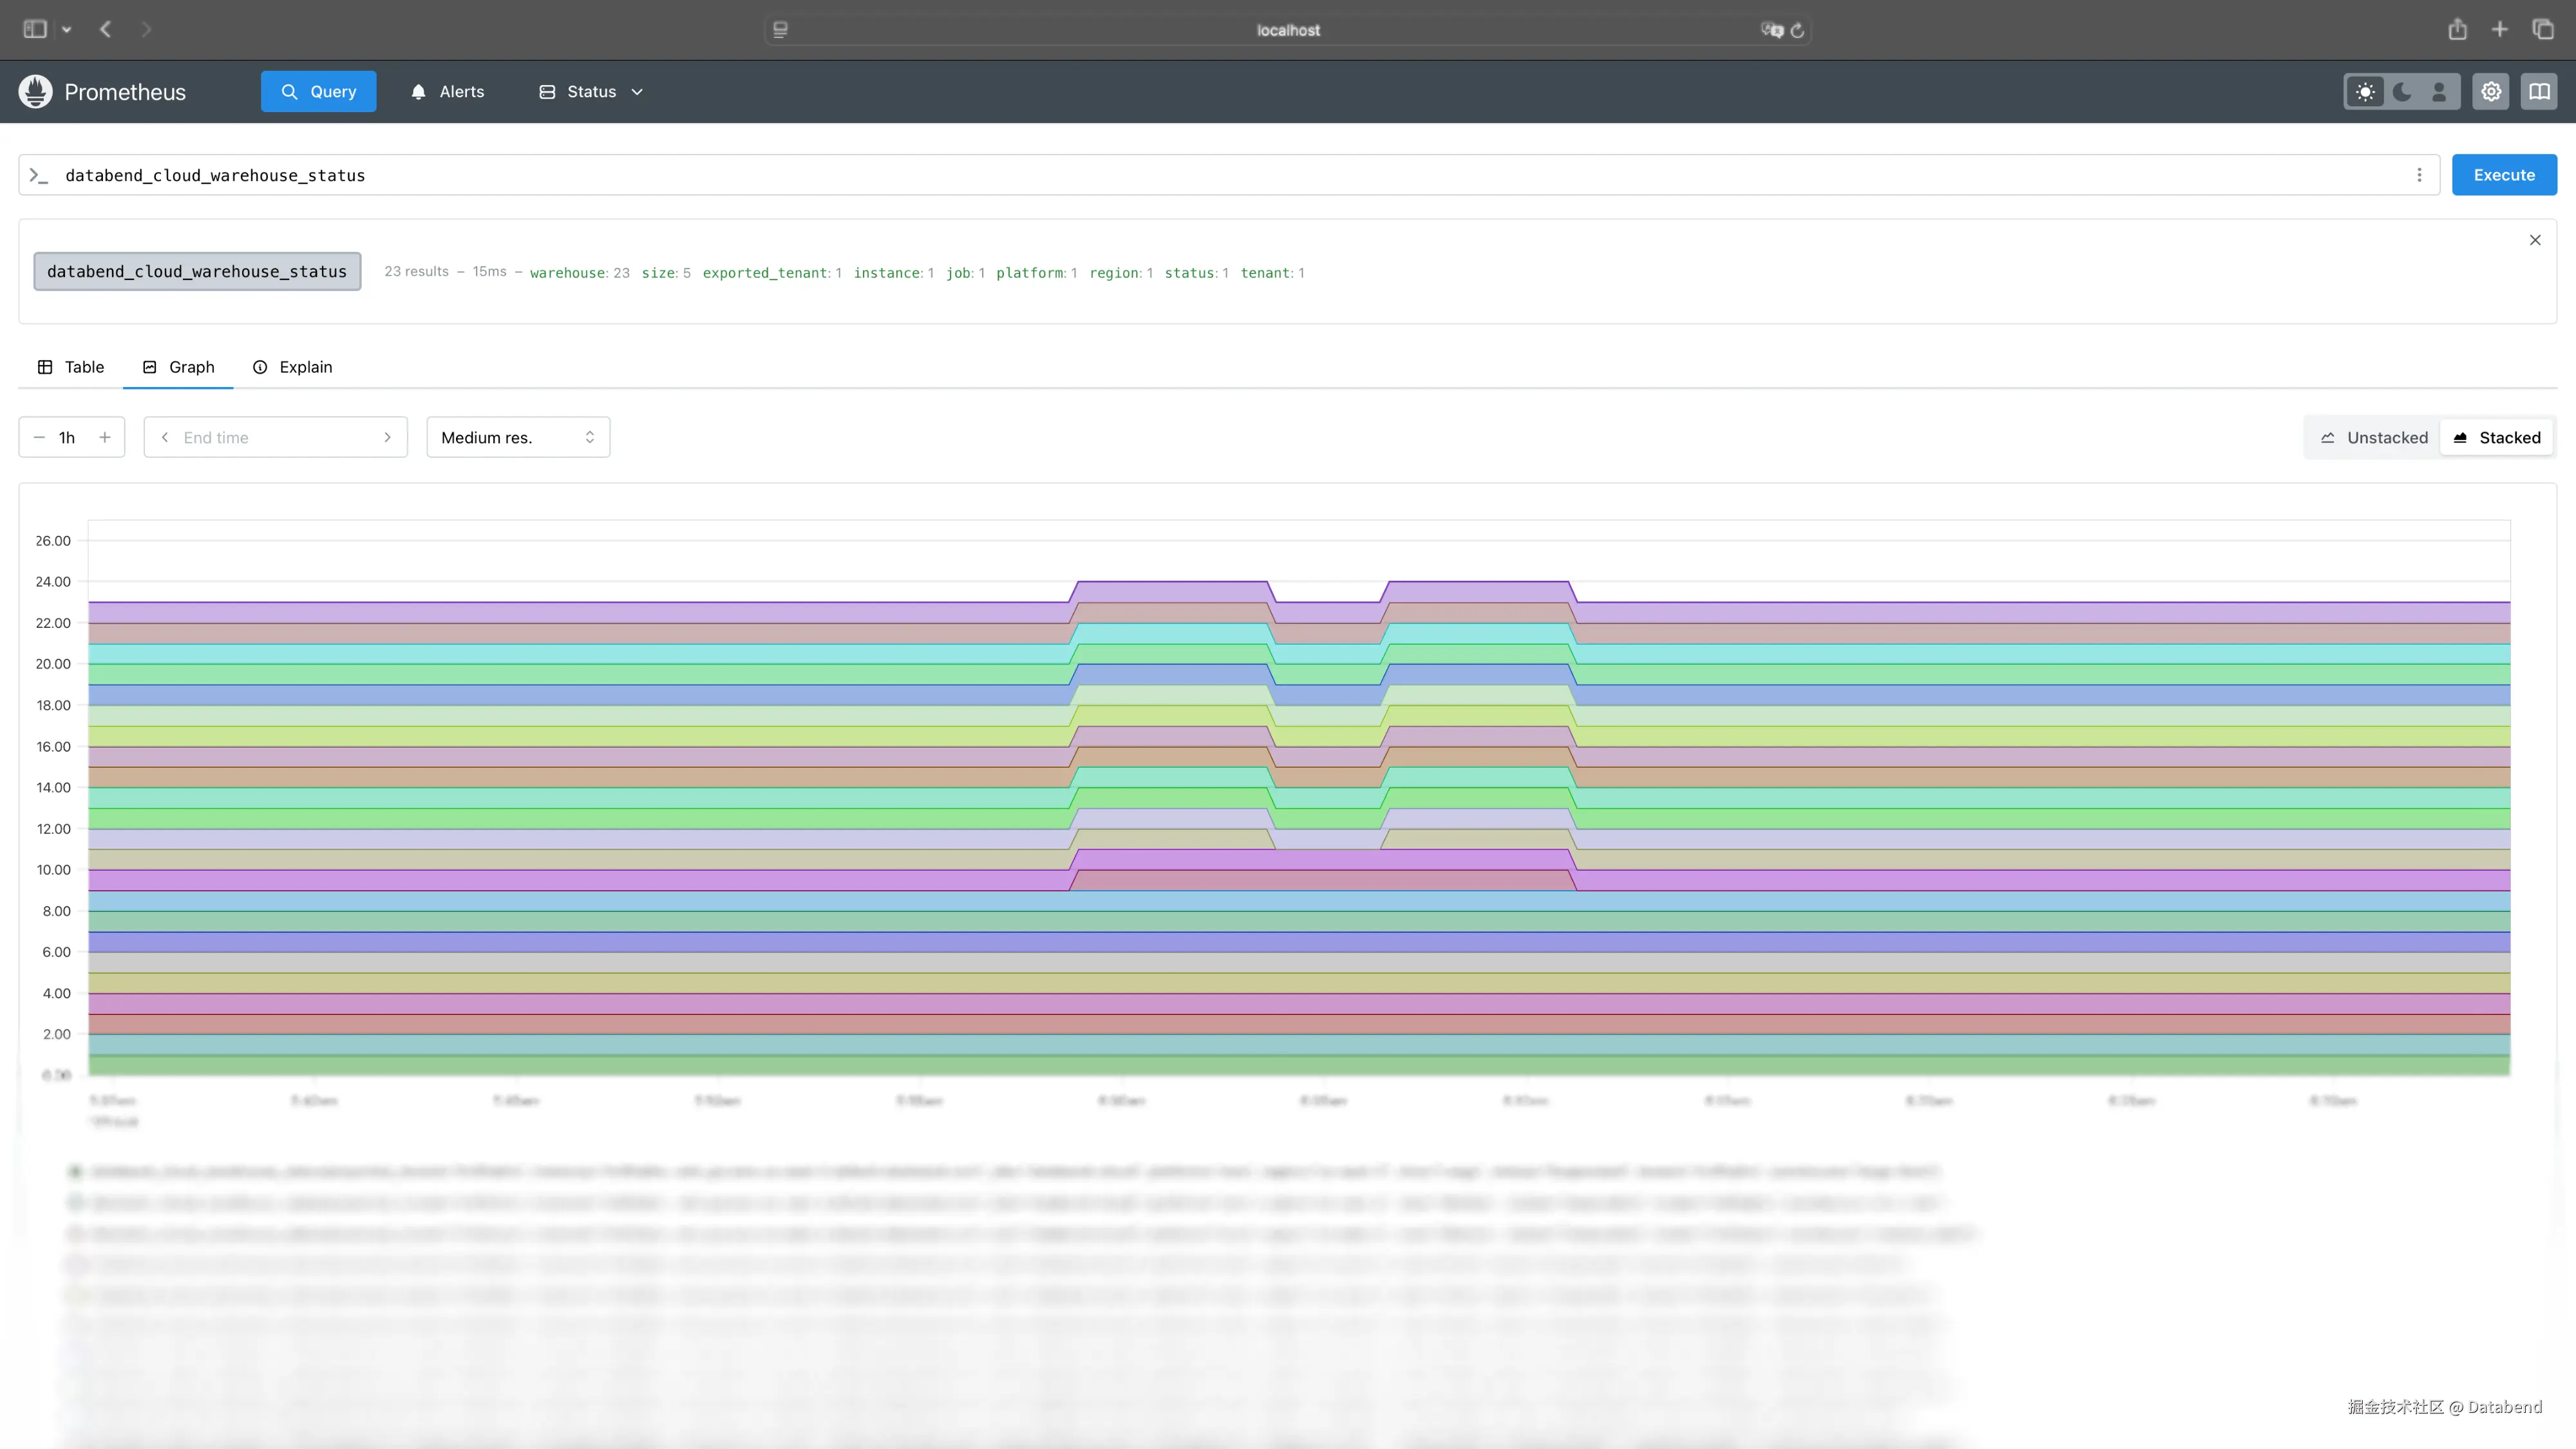Go to next end time arrow
The height and width of the screenshot is (1449, 2576).
pyautogui.click(x=387, y=437)
